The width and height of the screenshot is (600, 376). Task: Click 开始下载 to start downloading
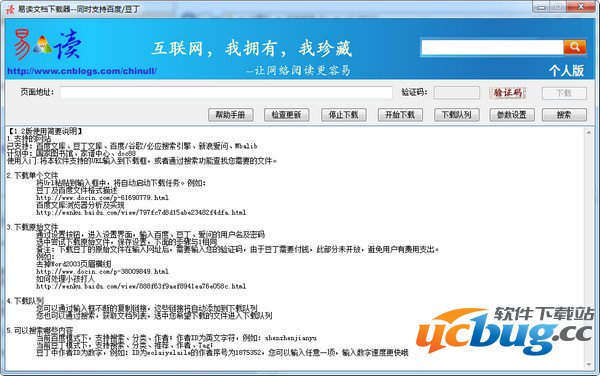tap(400, 115)
